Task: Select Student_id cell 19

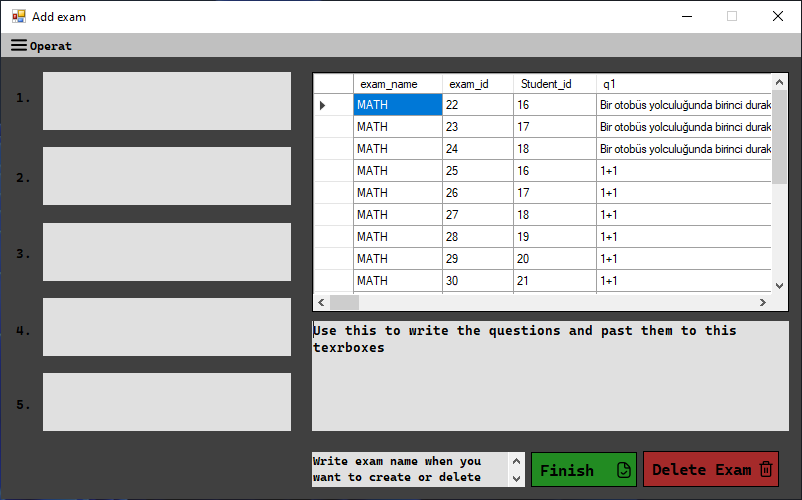Action: point(555,237)
